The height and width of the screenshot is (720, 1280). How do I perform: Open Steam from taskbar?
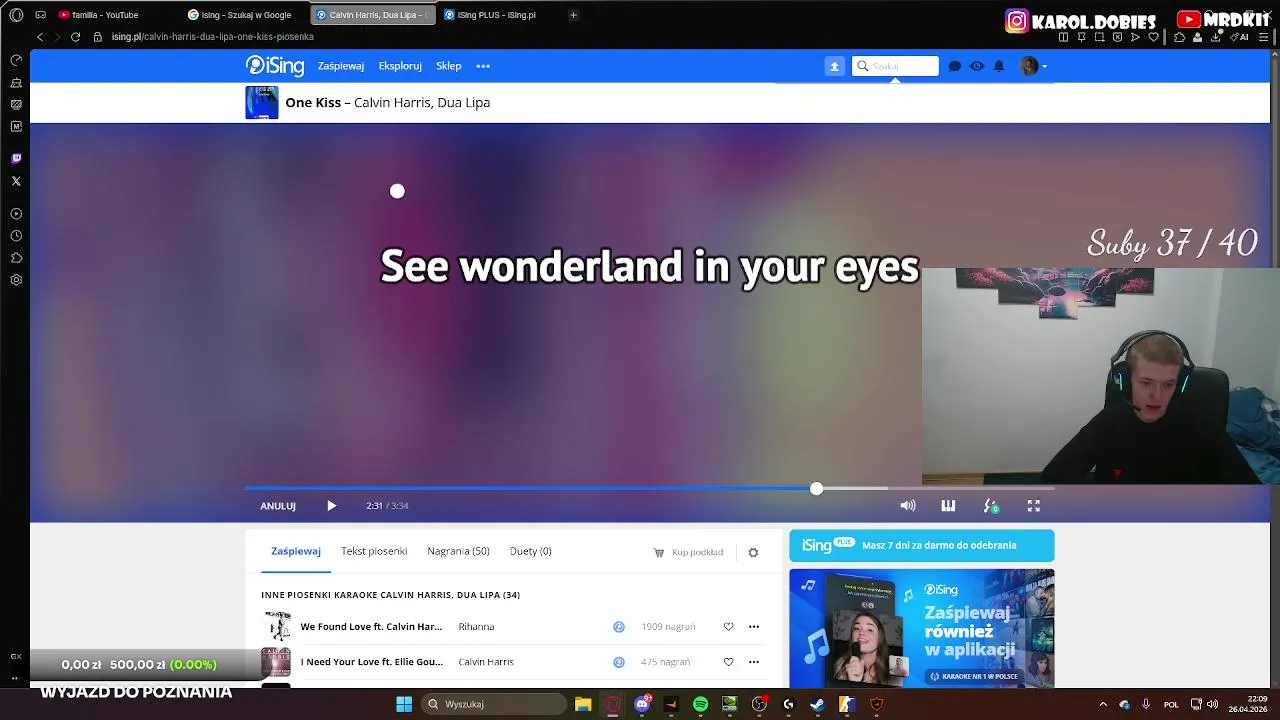pyautogui.click(x=817, y=704)
